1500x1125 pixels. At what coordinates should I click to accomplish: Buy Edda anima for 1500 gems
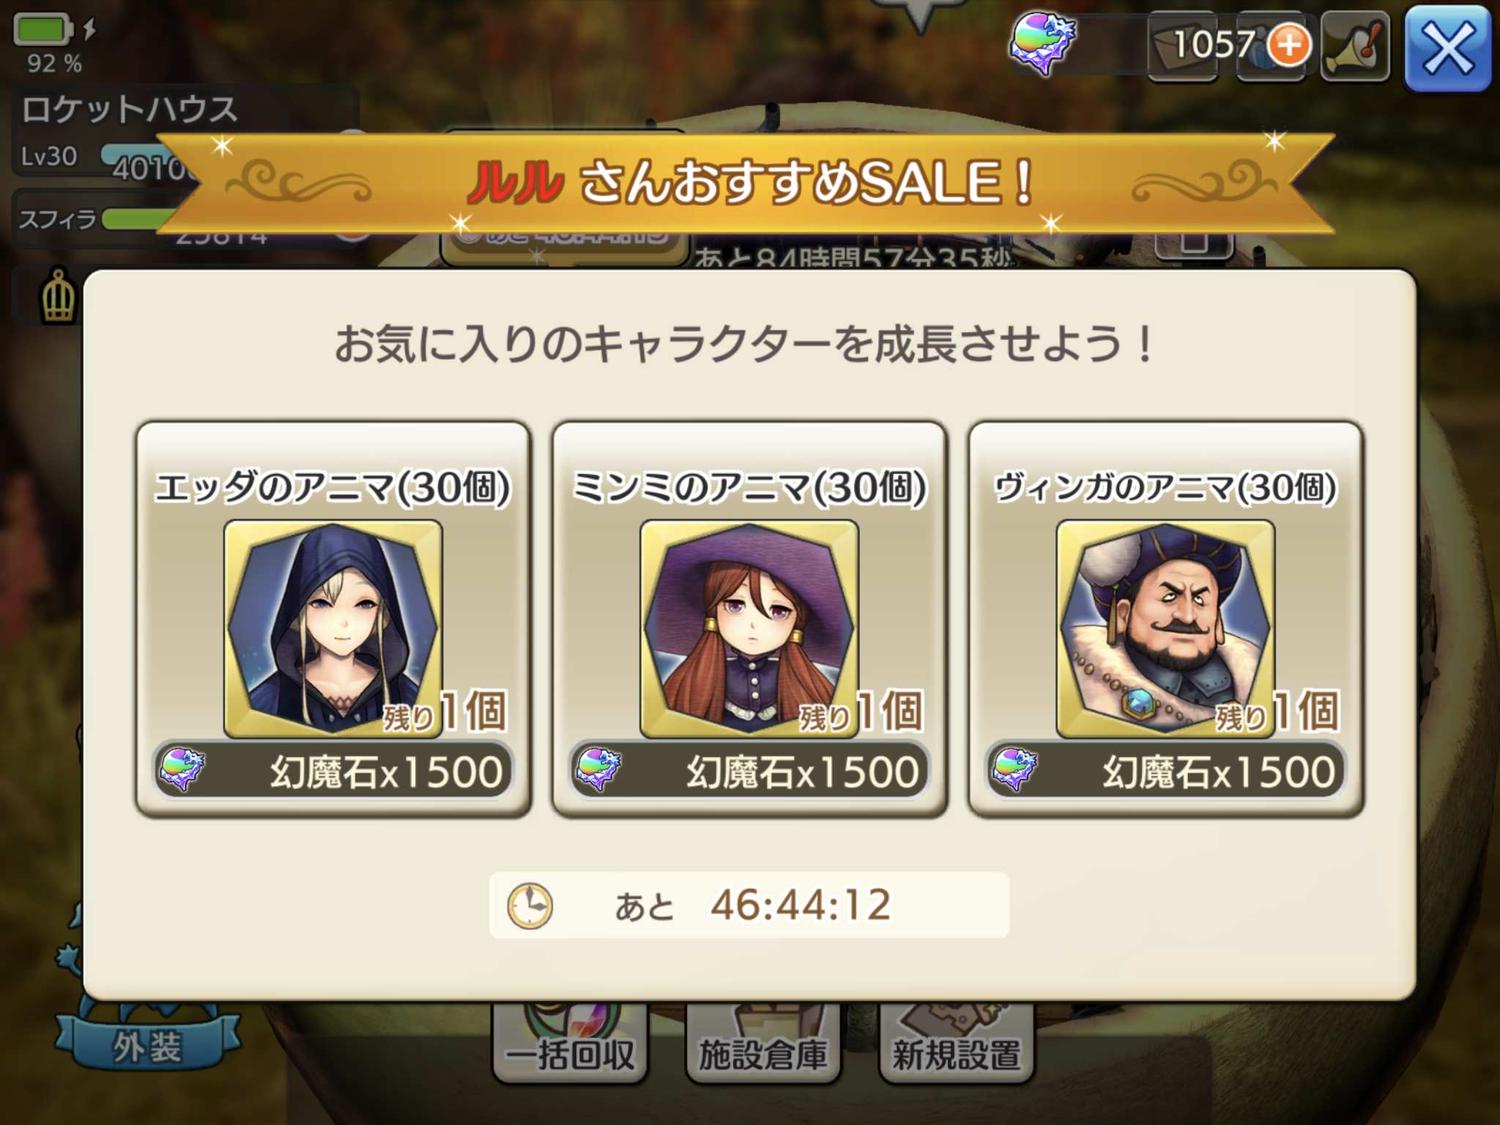pyautogui.click(x=333, y=771)
